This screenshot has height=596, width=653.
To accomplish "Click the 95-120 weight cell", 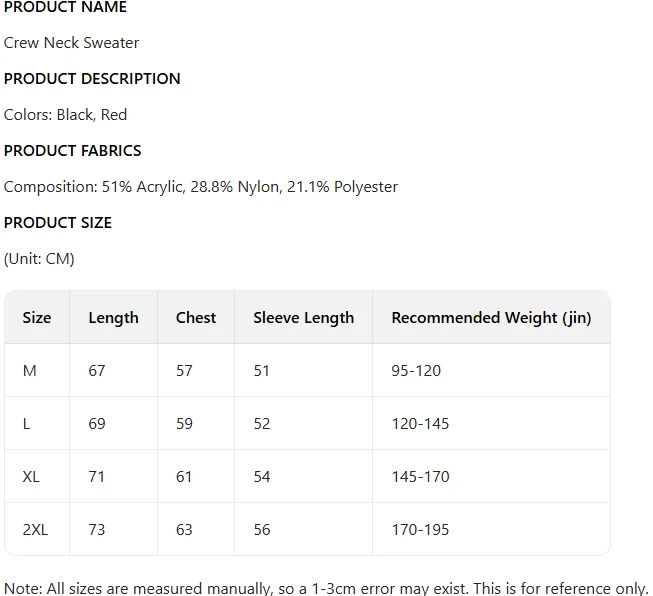I will point(416,371).
